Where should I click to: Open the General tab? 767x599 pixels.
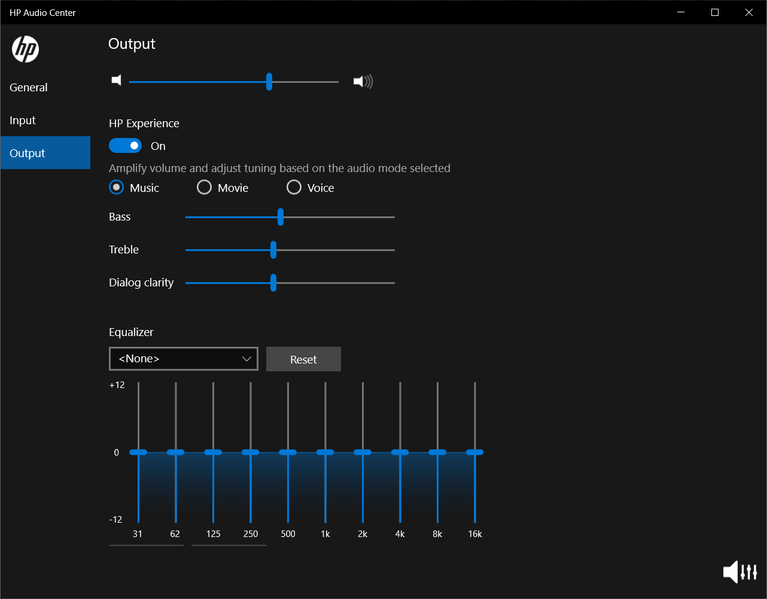[x=29, y=87]
